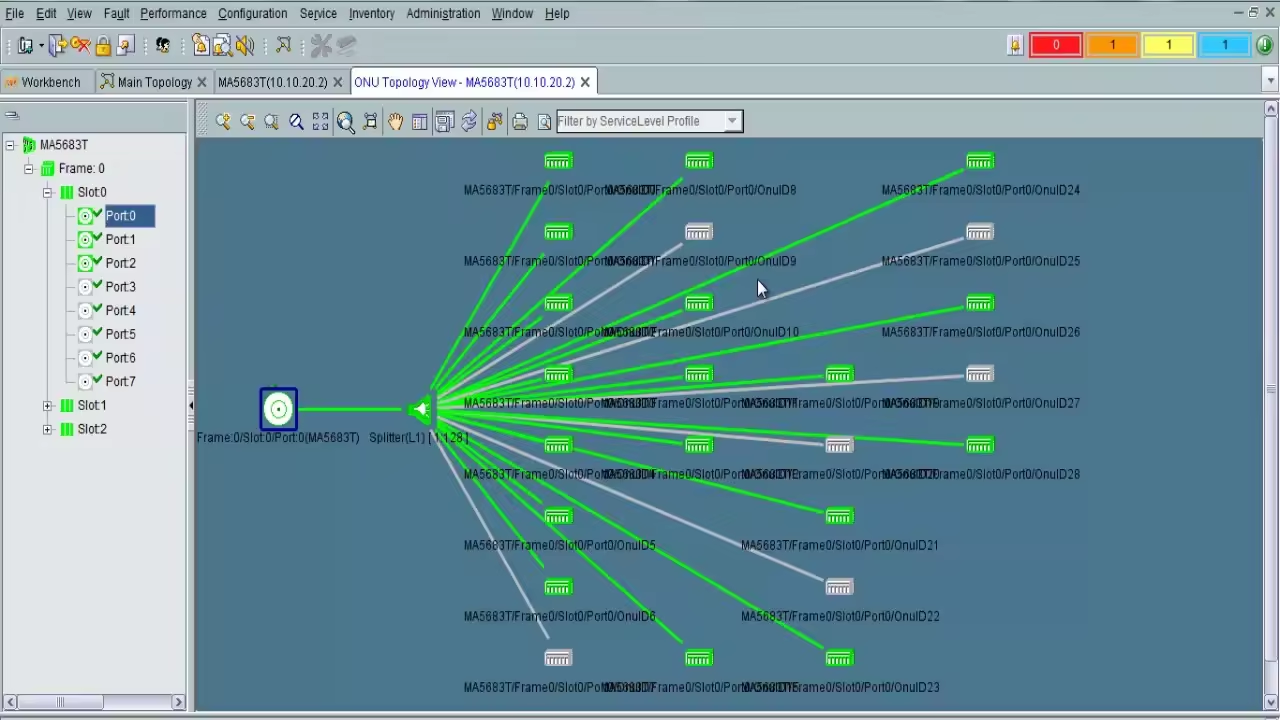This screenshot has width=1280, height=720.
Task: Expand the Slot:1 tree node
Action: [47, 405]
